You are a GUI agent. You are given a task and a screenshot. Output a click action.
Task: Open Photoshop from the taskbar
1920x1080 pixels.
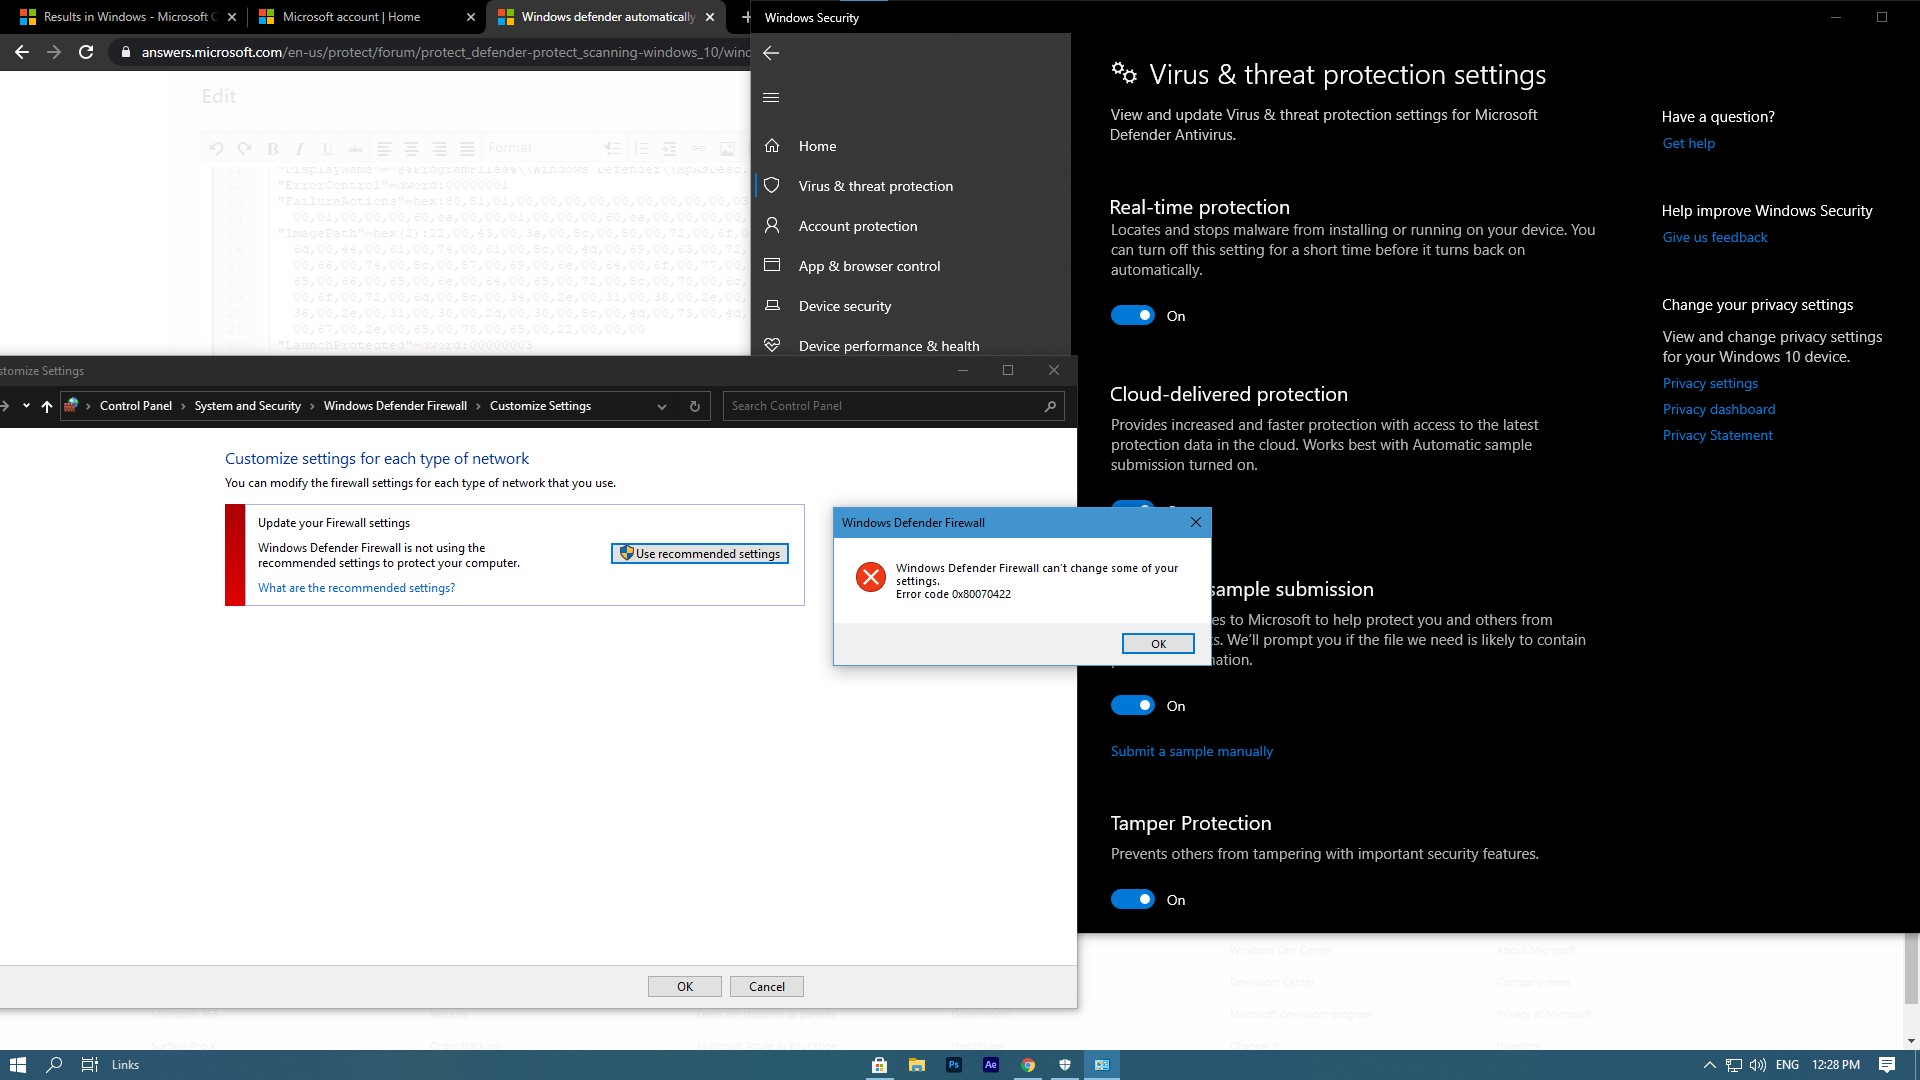[x=954, y=1065]
